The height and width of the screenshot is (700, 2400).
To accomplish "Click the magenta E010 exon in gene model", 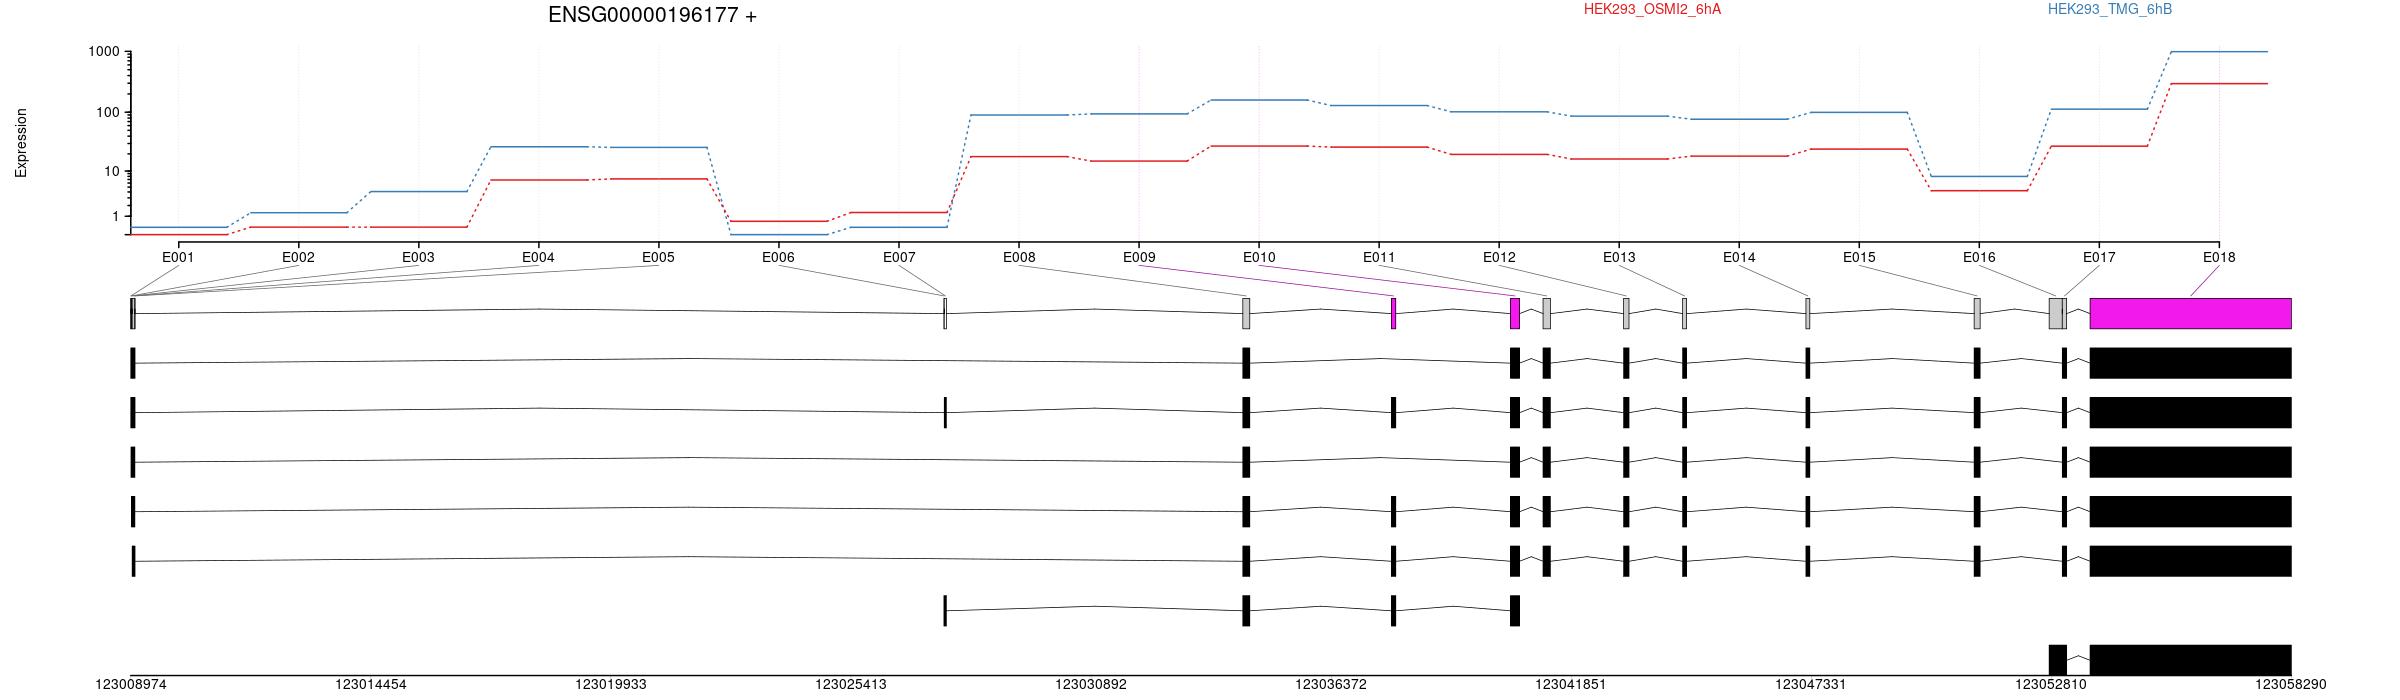I will coord(1515,313).
